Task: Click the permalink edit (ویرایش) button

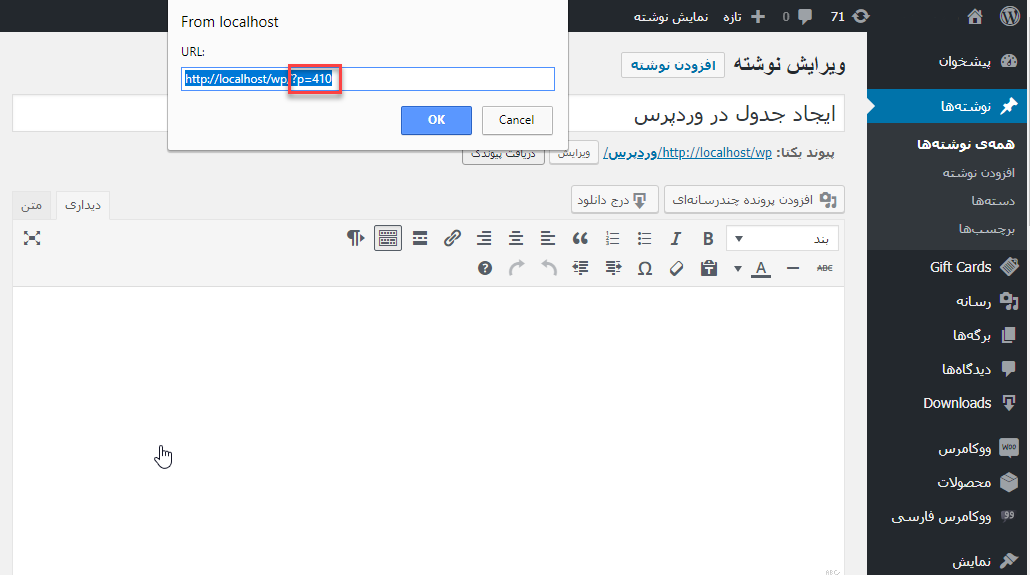Action: click(x=573, y=153)
